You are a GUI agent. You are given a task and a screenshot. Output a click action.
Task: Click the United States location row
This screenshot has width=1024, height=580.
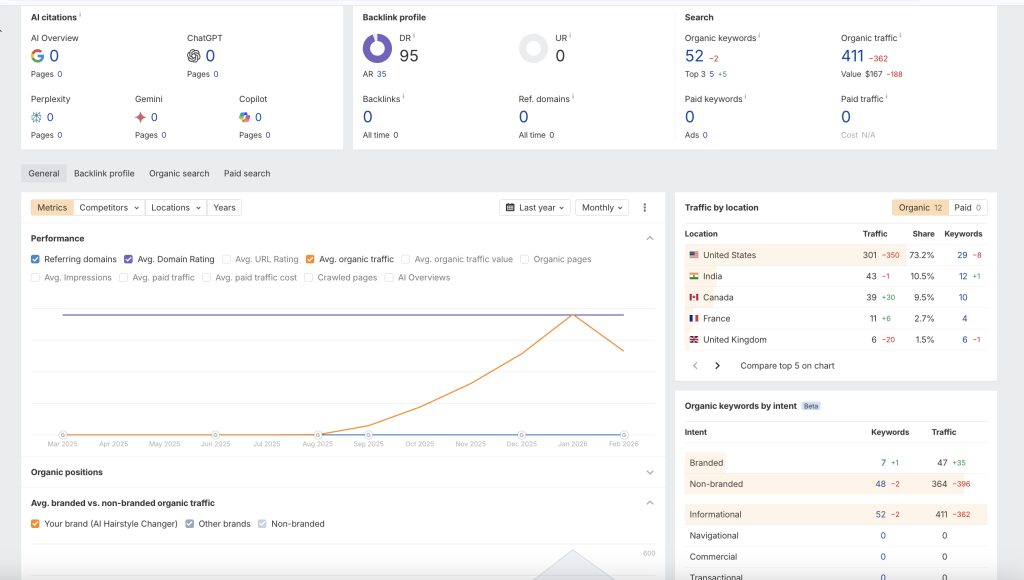(x=729, y=255)
